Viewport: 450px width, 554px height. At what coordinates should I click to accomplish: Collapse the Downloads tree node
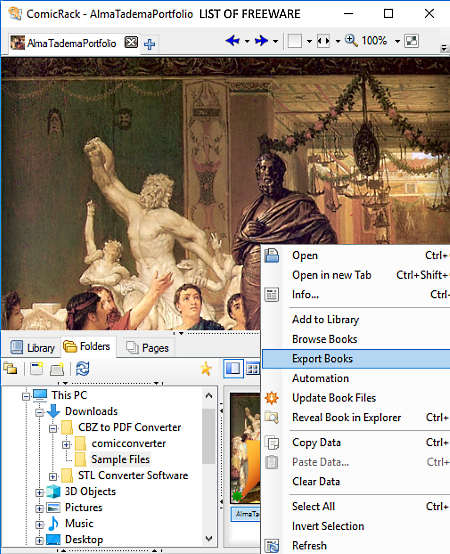[39, 412]
